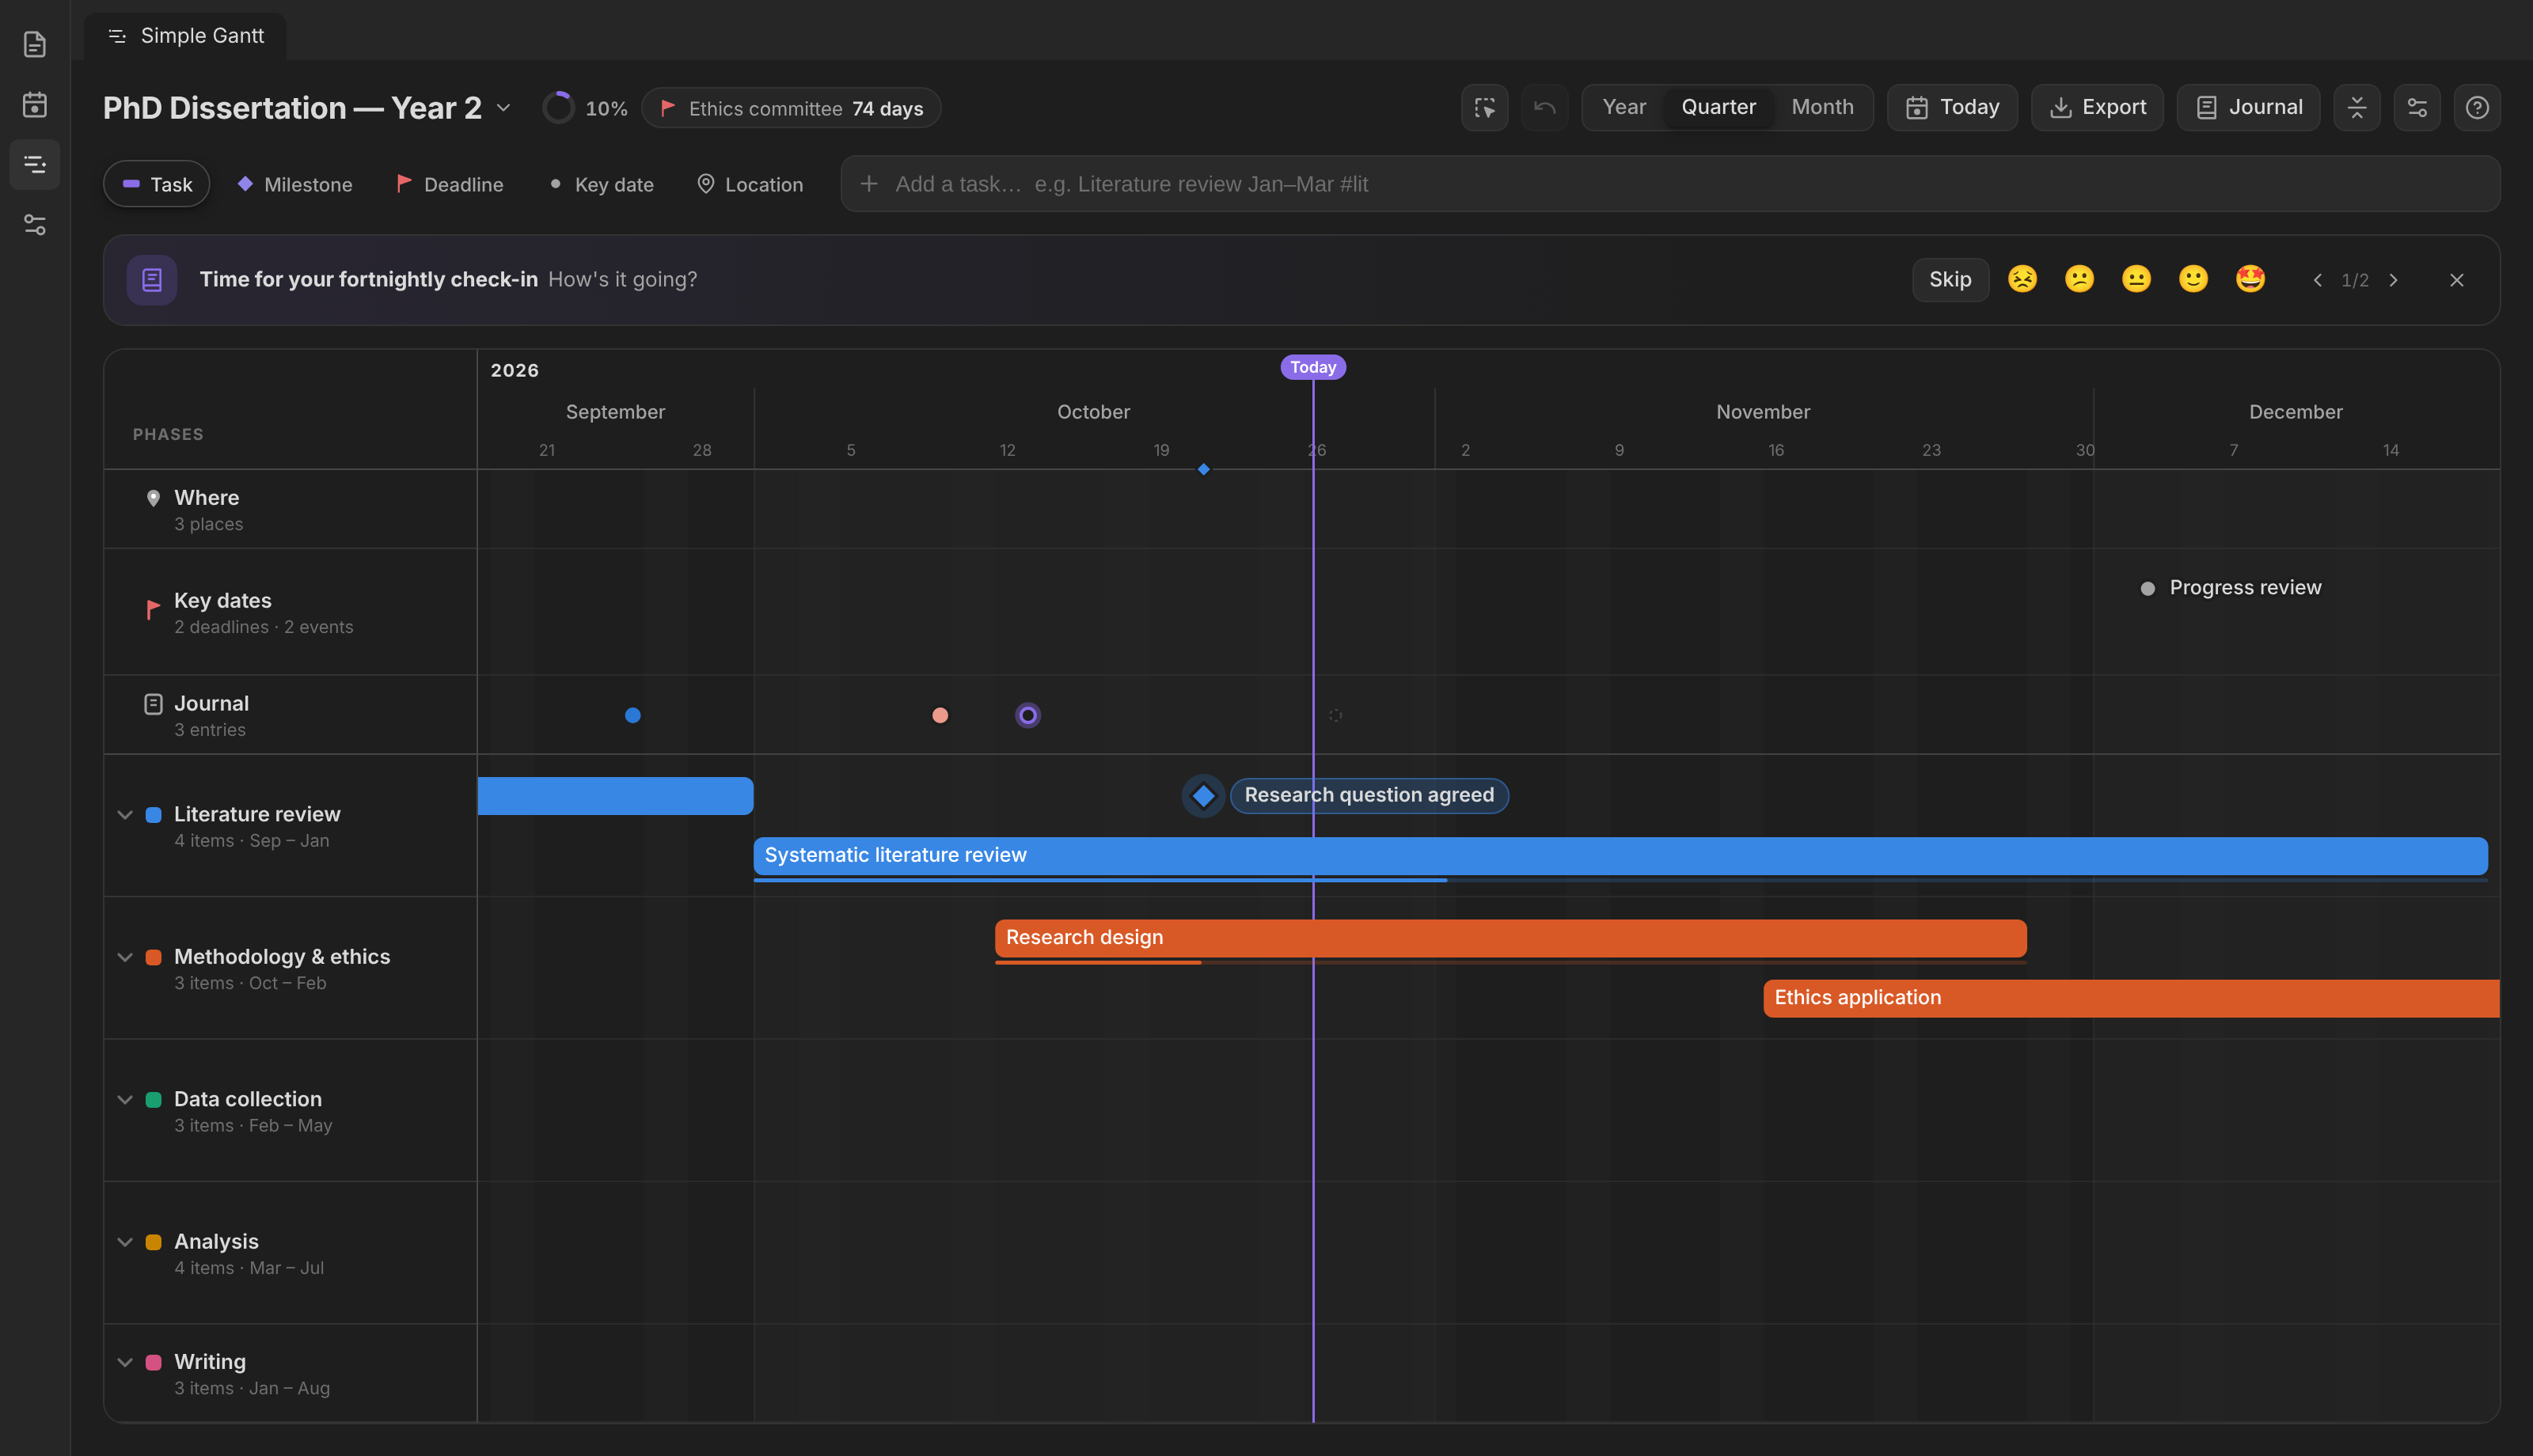
Task: Open the salmon journal entry dot
Action: (940, 715)
